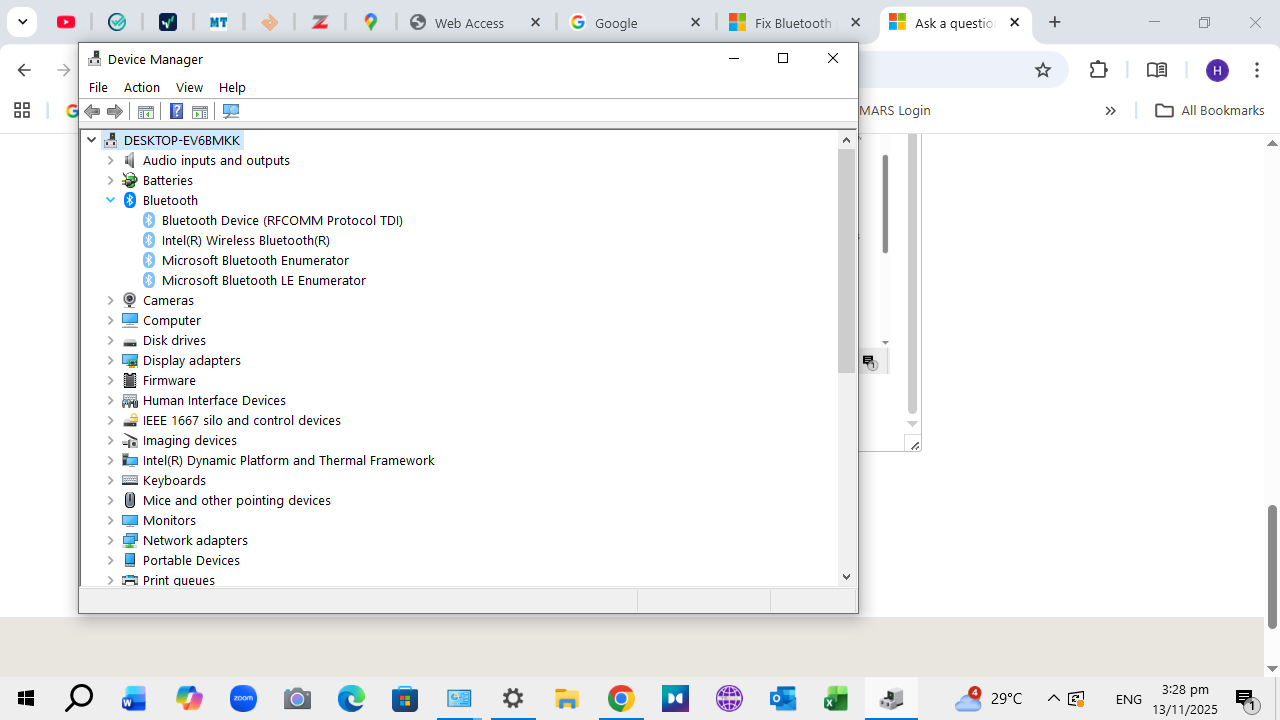Click the Device Manager vertical scrollbar thumb
The image size is (1280, 720).
coord(847,261)
